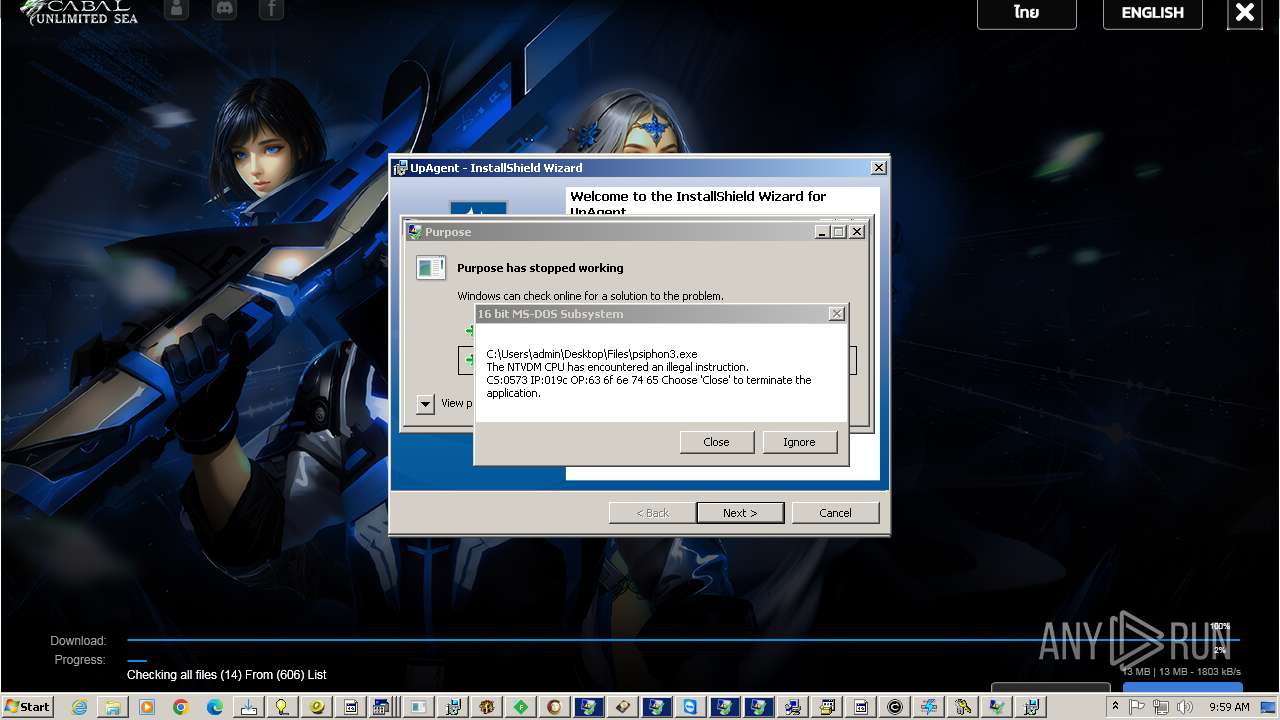Close the UpAgent InstallShield Wizard window
The image size is (1280, 720).
coord(878,168)
